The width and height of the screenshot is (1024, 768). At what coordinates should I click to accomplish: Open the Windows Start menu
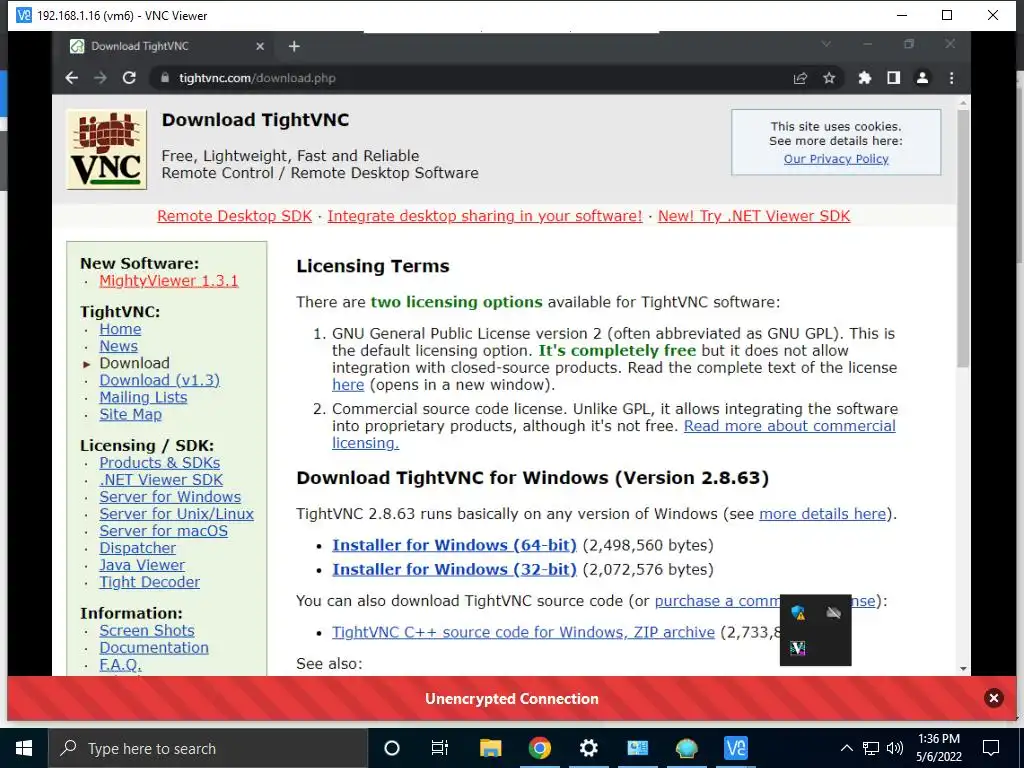tap(24, 748)
